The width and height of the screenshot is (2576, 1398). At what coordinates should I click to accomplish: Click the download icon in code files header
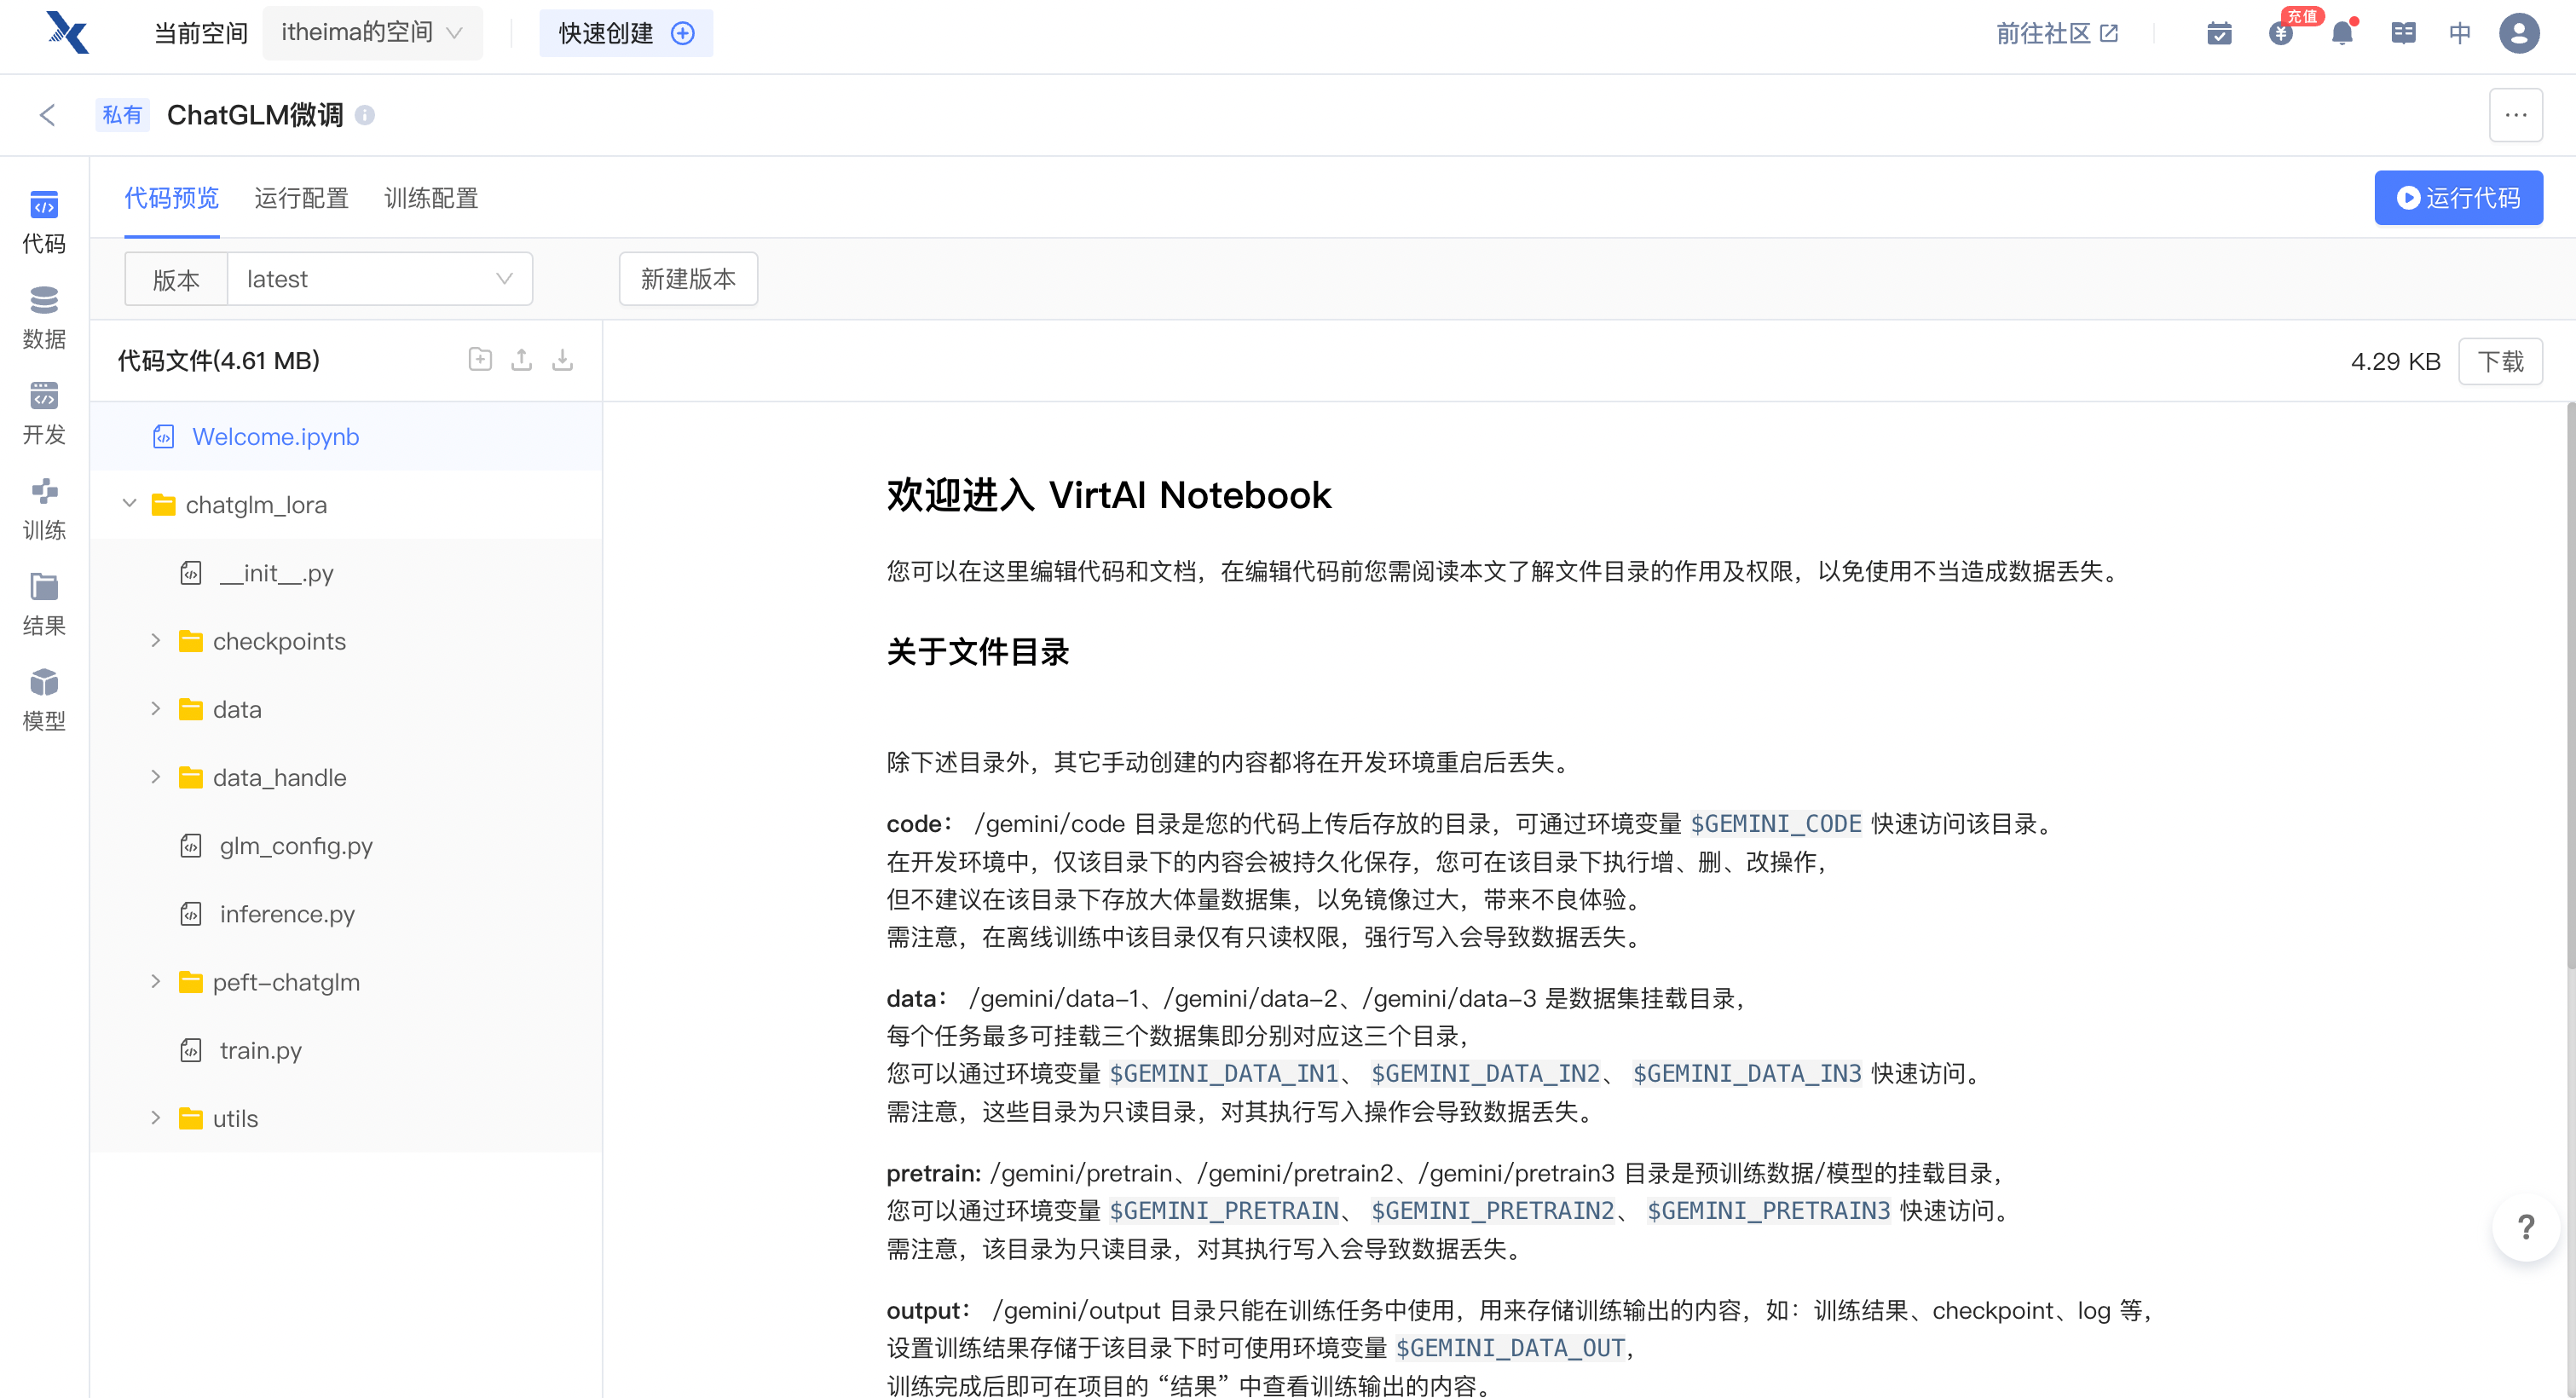[x=563, y=360]
